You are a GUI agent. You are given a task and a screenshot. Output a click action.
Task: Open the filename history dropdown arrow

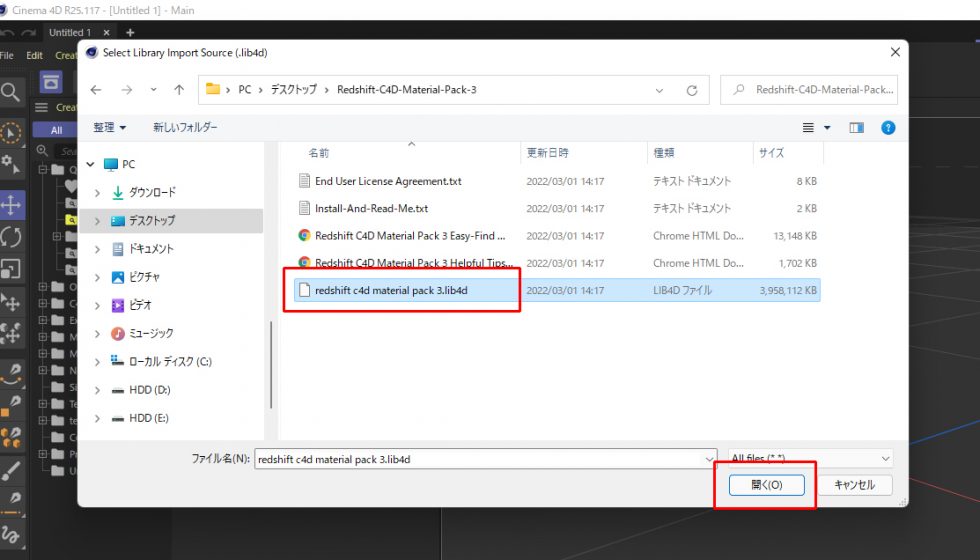tap(709, 459)
